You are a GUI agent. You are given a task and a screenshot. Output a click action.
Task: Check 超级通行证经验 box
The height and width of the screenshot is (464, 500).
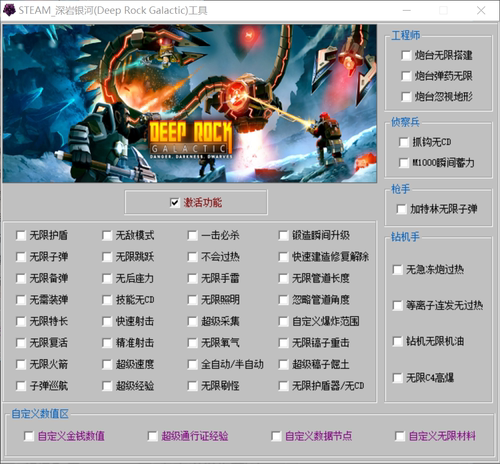point(153,436)
